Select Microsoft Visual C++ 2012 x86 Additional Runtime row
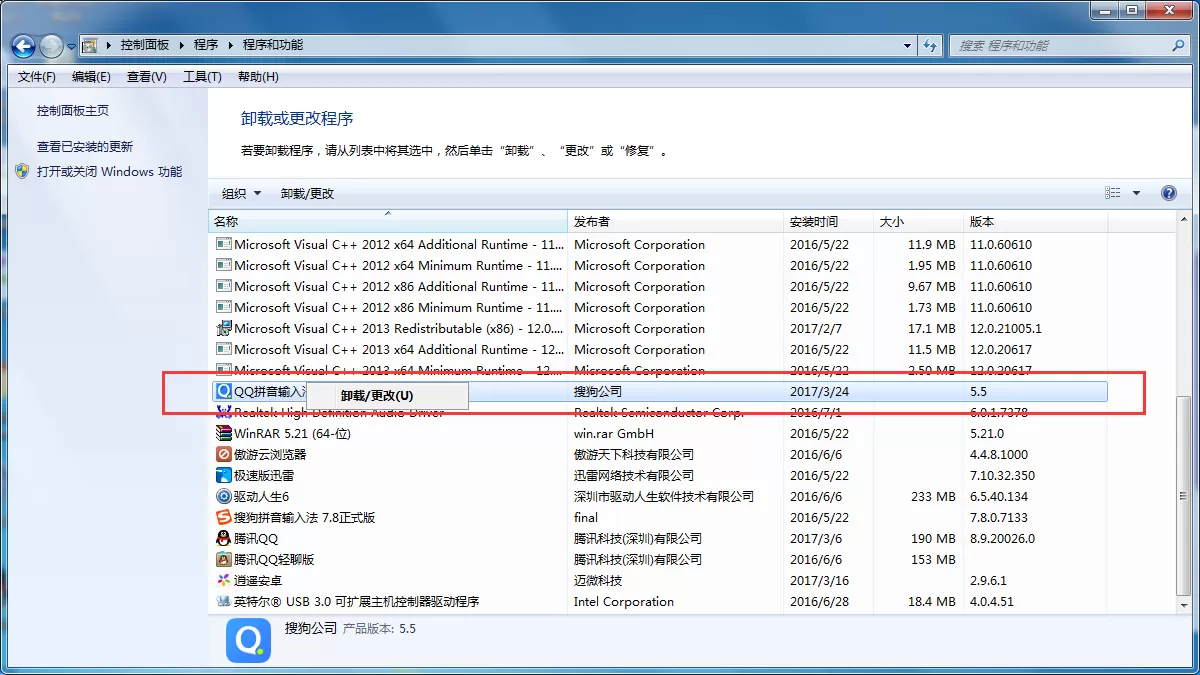Viewport: 1200px width, 675px height. pyautogui.click(x=658, y=287)
